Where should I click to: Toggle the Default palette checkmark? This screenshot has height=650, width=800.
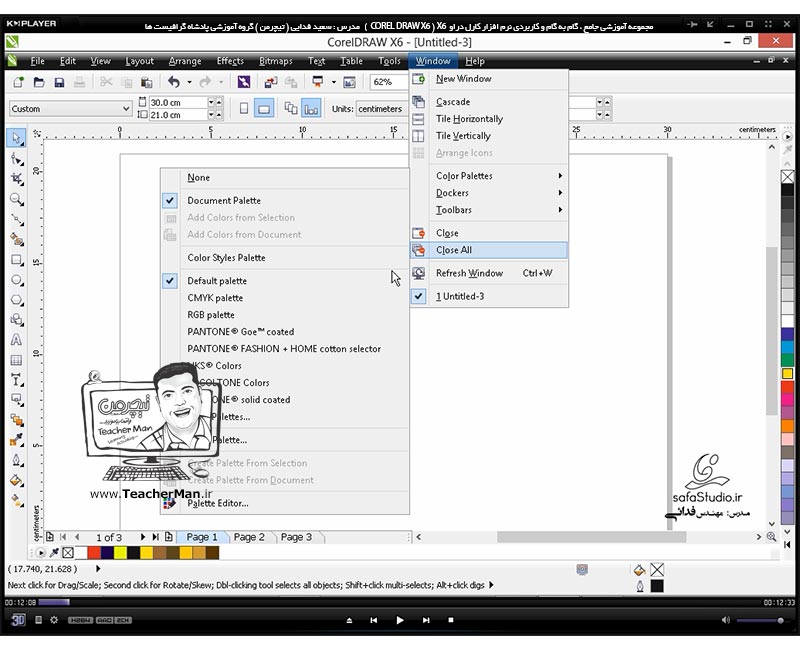pyautogui.click(x=170, y=281)
